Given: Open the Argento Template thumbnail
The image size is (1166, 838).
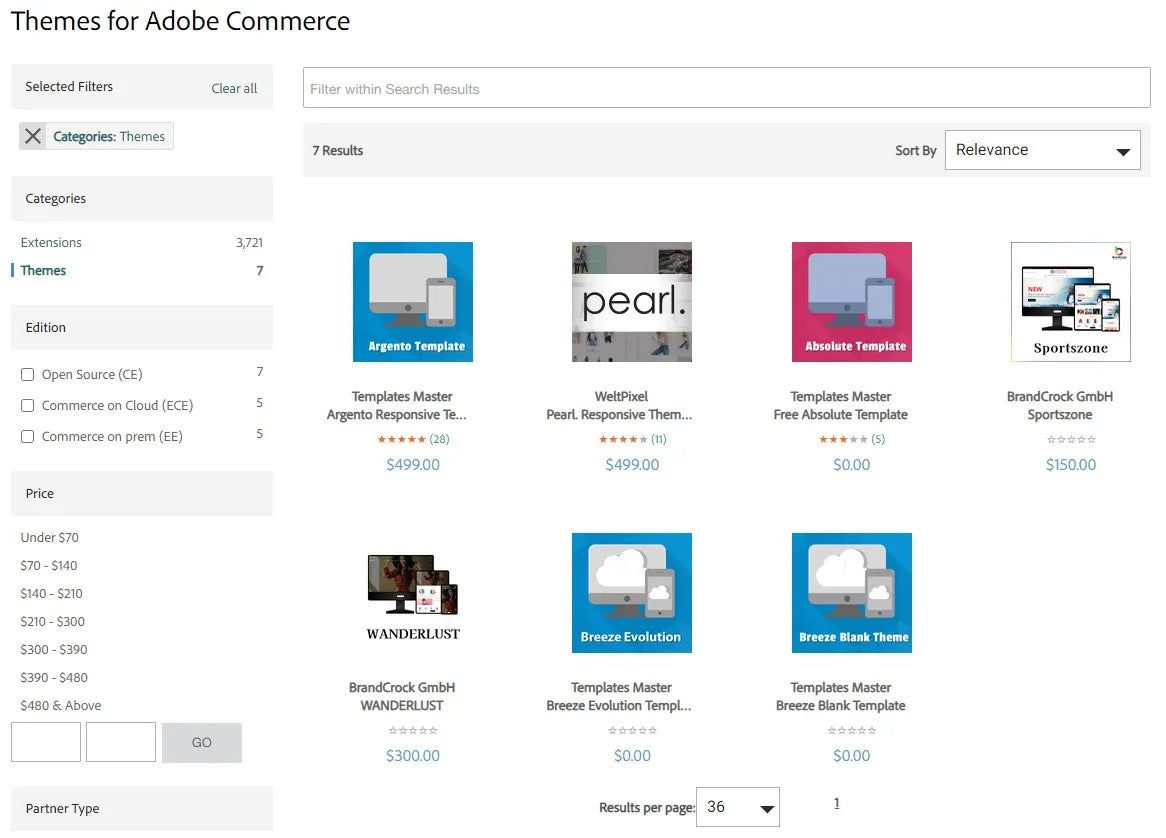Looking at the screenshot, I should [x=413, y=302].
